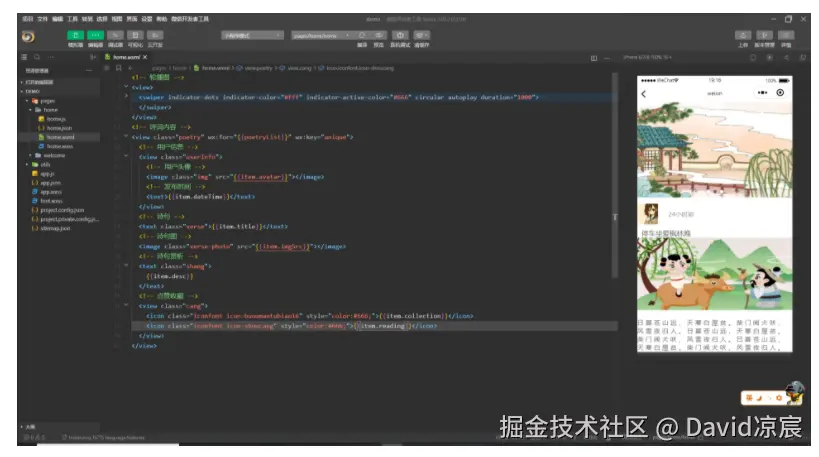
Task: Toggle the Debugger panel button
Action: click(115, 35)
